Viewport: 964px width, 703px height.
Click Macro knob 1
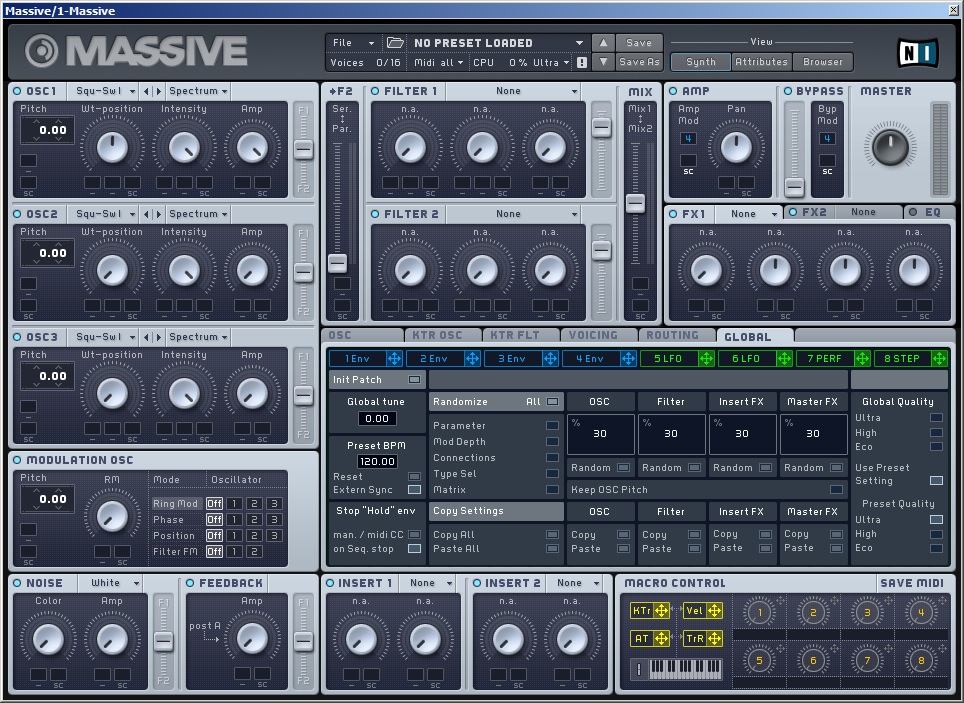[x=759, y=613]
